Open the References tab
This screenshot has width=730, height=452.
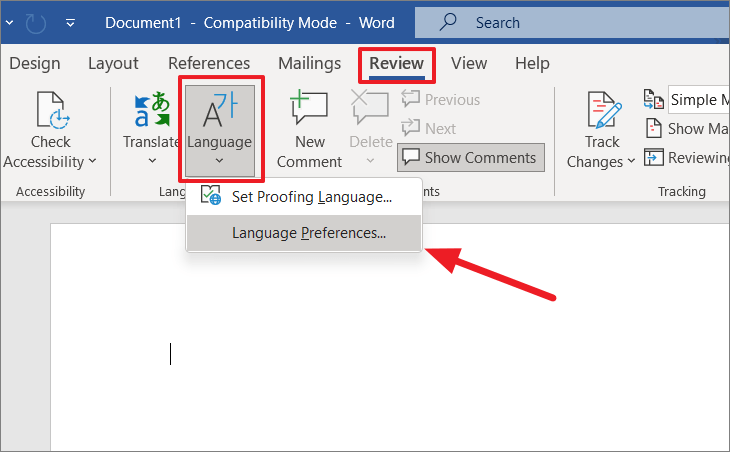[209, 63]
